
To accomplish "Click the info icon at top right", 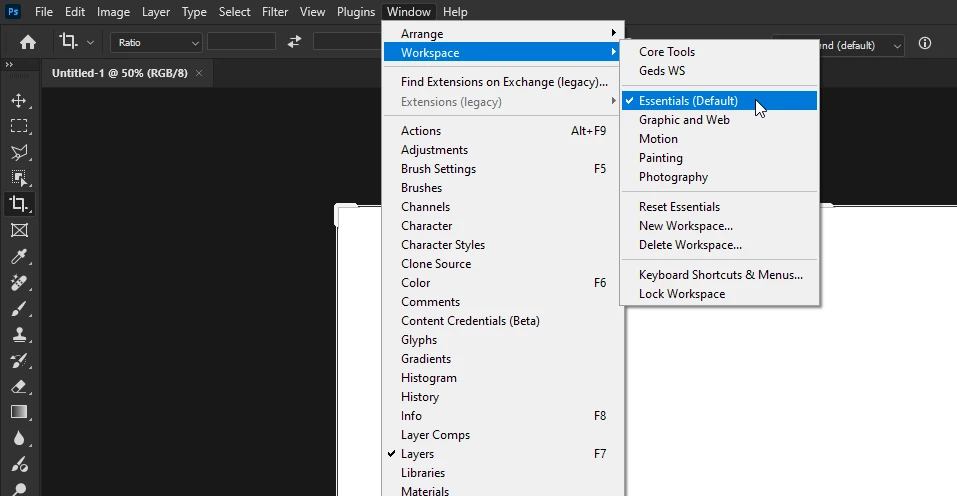I will (925, 43).
